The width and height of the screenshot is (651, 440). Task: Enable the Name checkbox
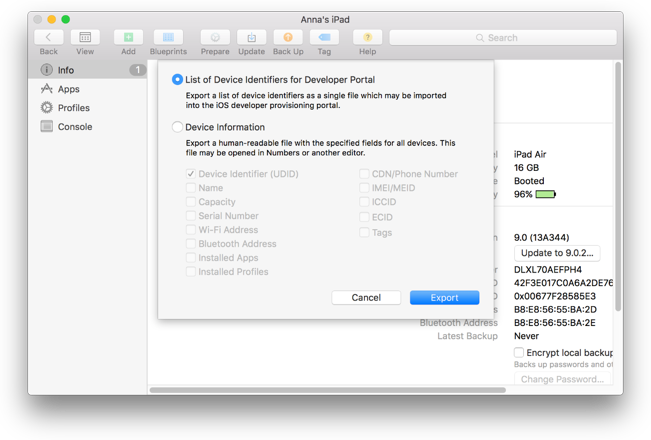click(191, 188)
